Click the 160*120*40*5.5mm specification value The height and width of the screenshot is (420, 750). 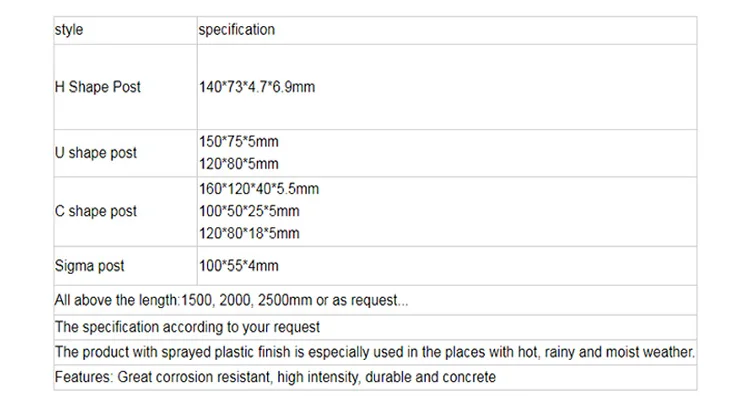(259, 189)
